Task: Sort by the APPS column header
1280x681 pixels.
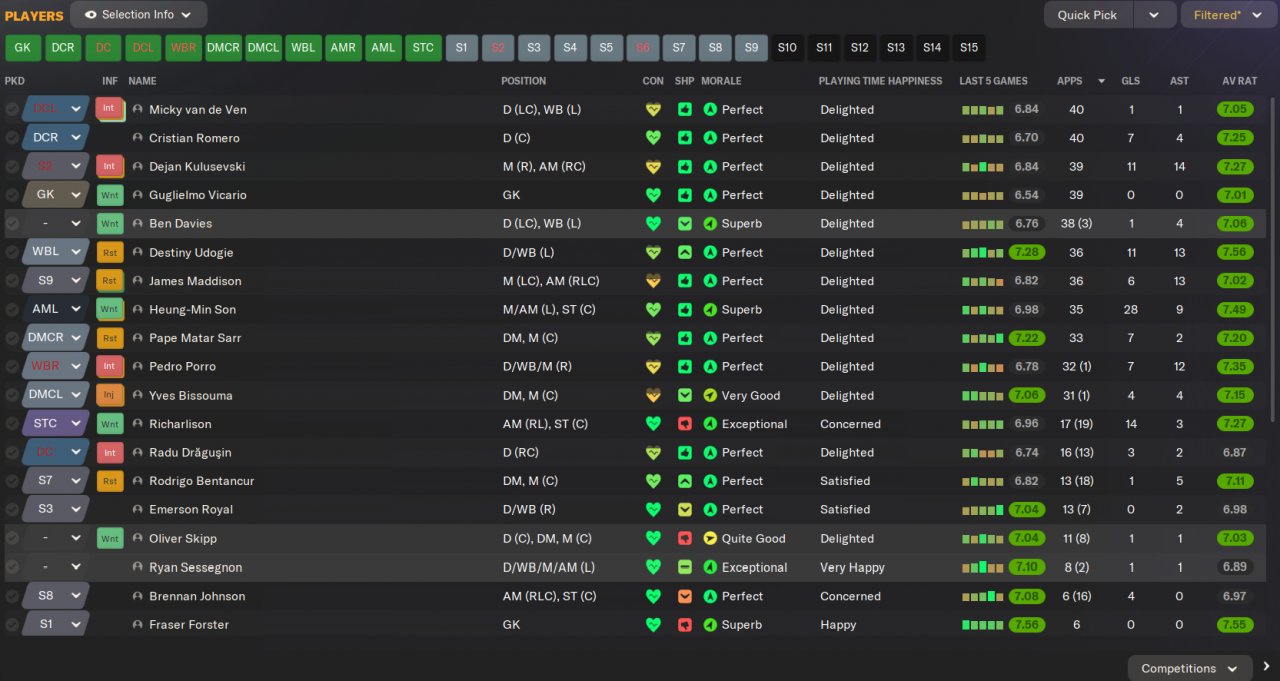Action: (1069, 81)
